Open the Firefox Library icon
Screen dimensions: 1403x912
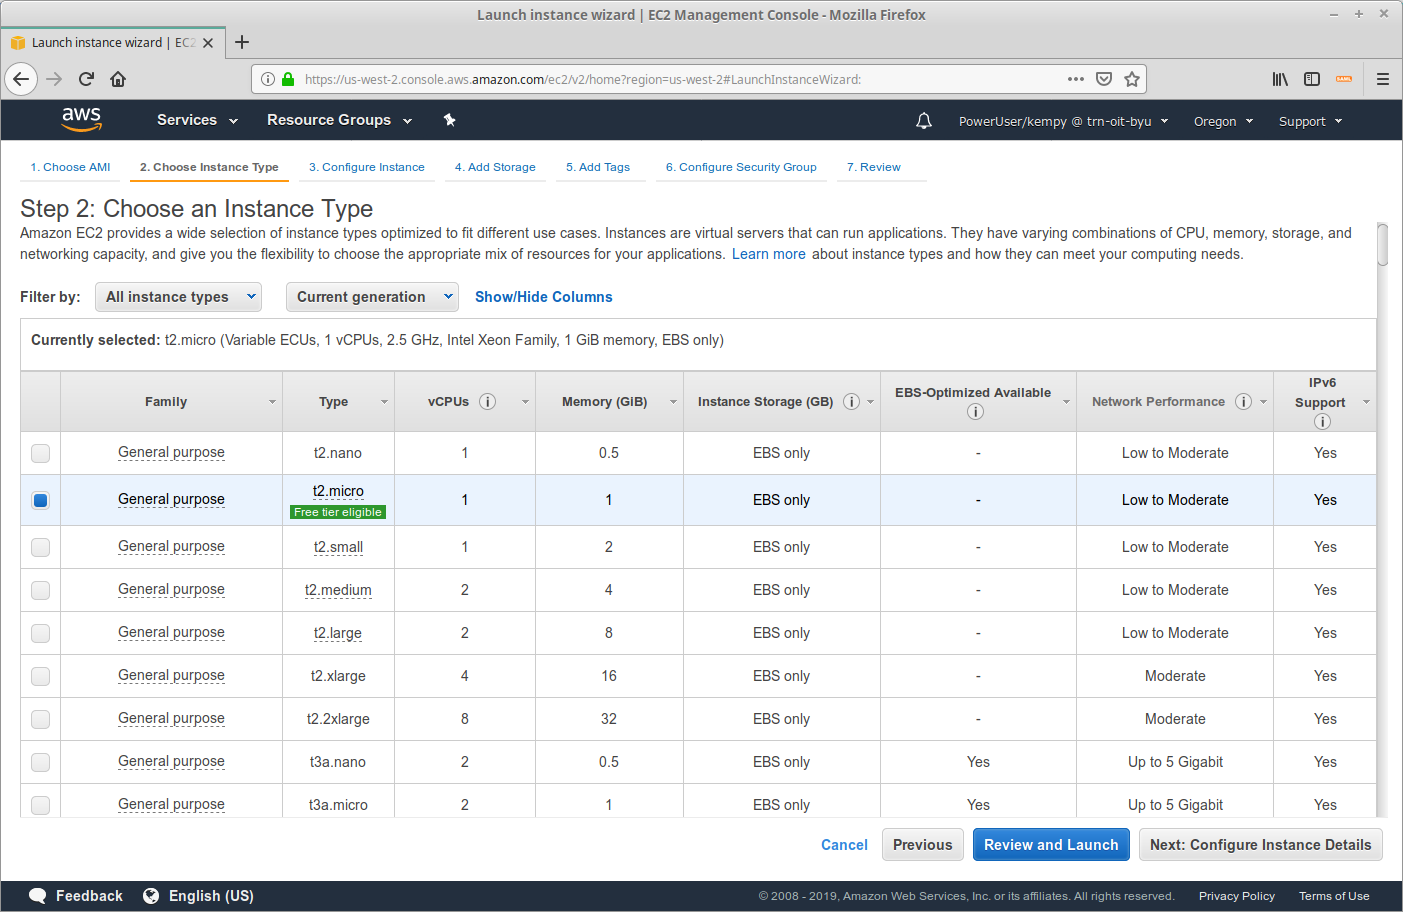click(x=1280, y=79)
